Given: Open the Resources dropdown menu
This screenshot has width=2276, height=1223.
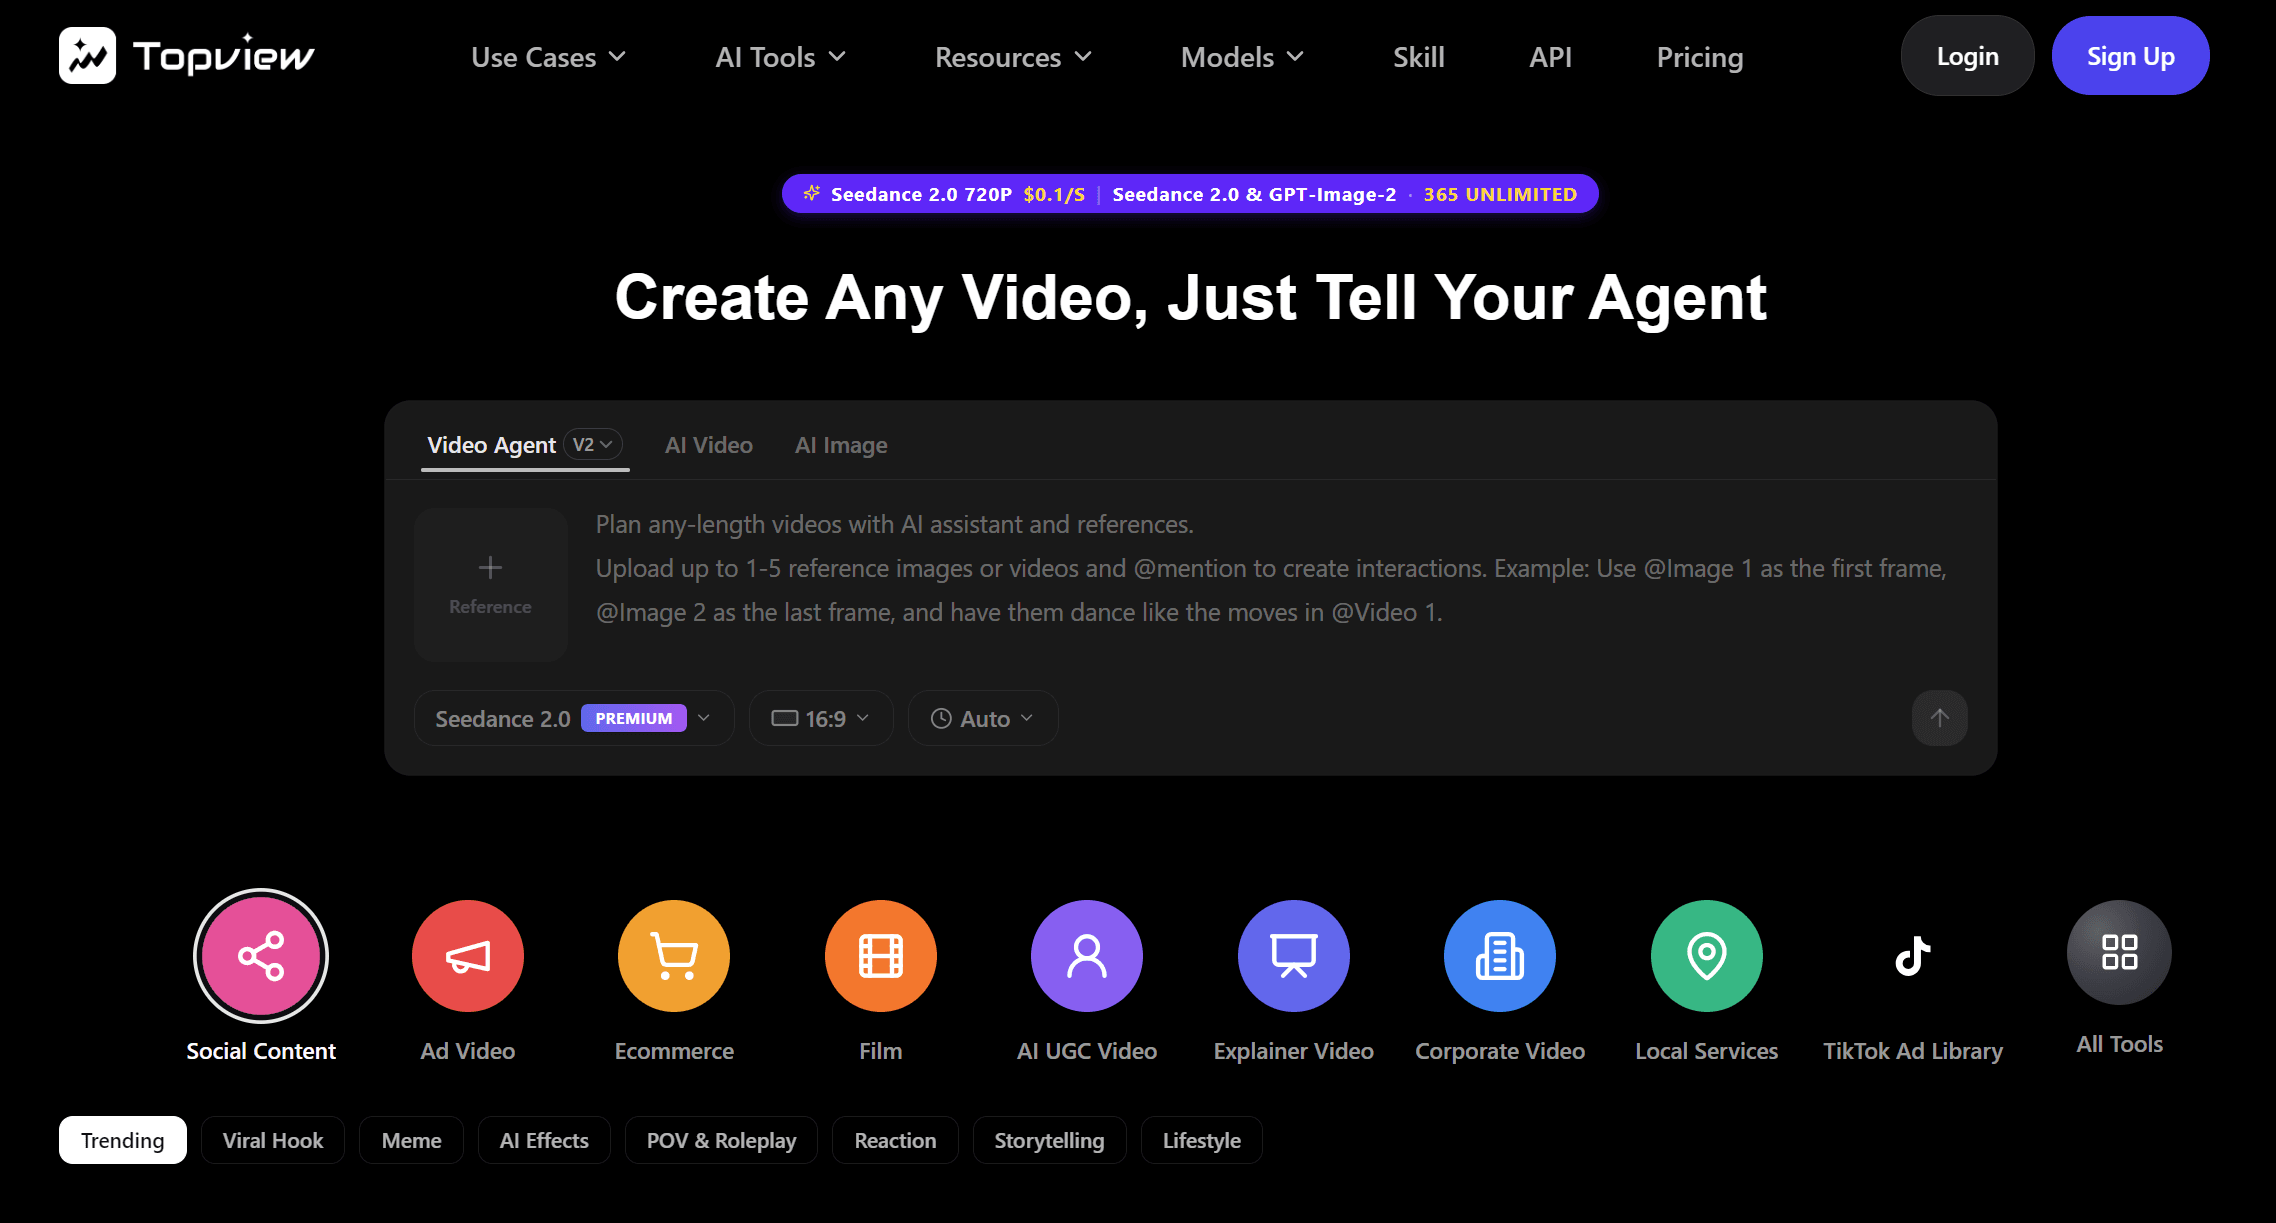Looking at the screenshot, I should pyautogui.click(x=1013, y=57).
